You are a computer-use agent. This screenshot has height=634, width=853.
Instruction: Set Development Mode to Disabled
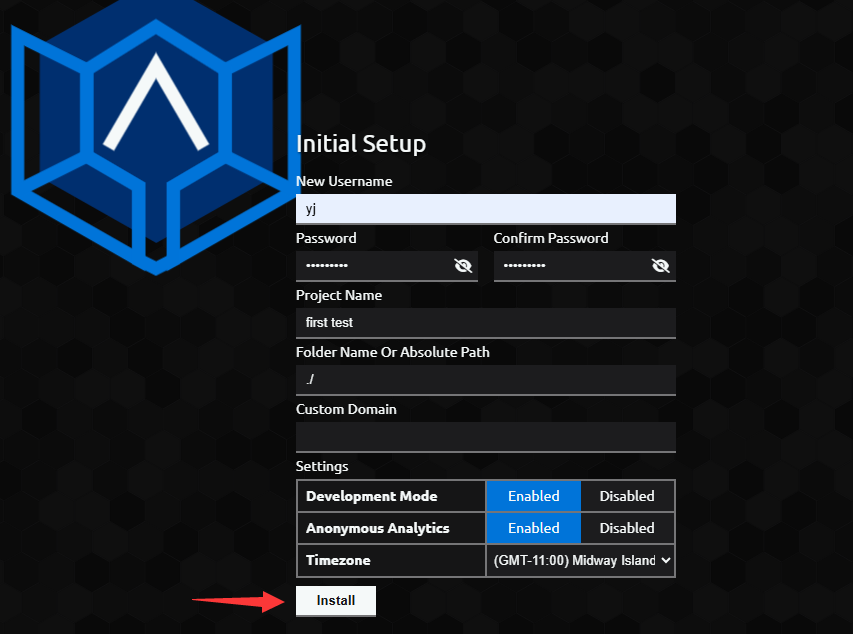(x=627, y=496)
